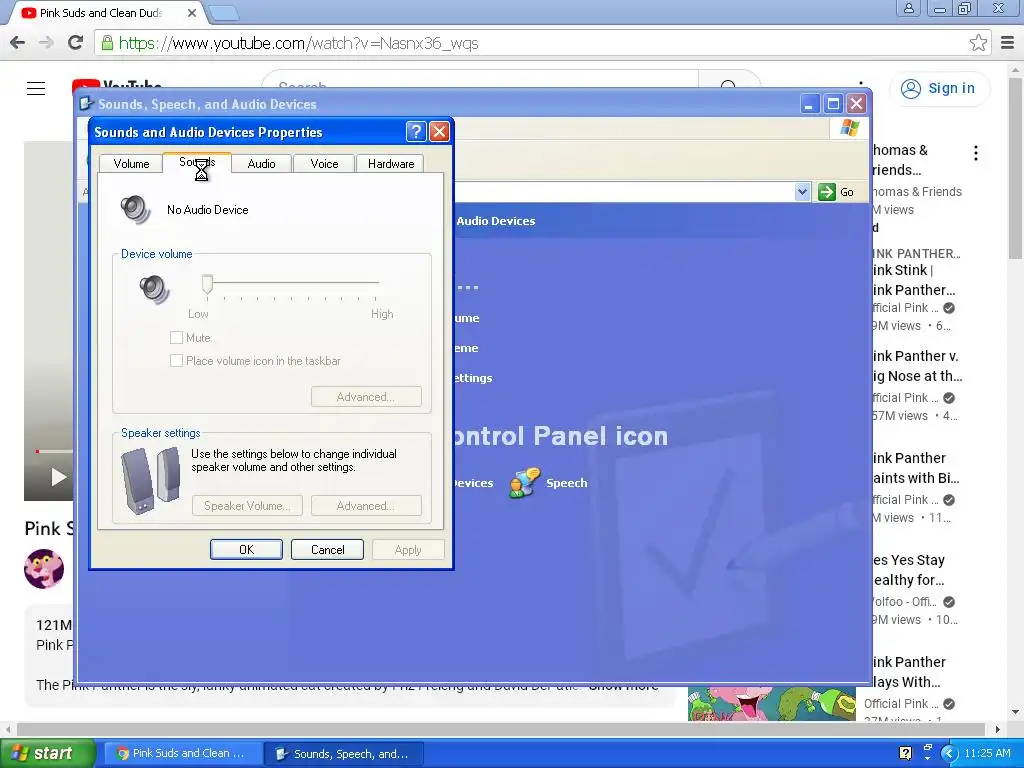1024x768 pixels.
Task: Open the Pink Stink video link
Action: tap(914, 280)
